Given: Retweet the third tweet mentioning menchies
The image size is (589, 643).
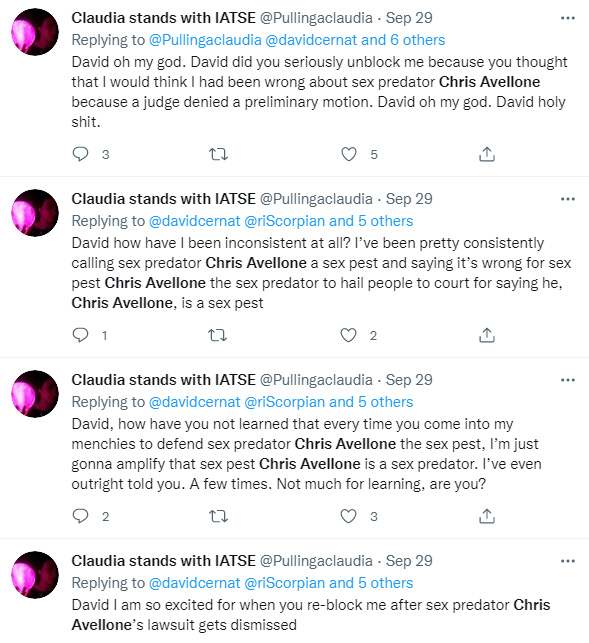Looking at the screenshot, I should click(x=218, y=516).
